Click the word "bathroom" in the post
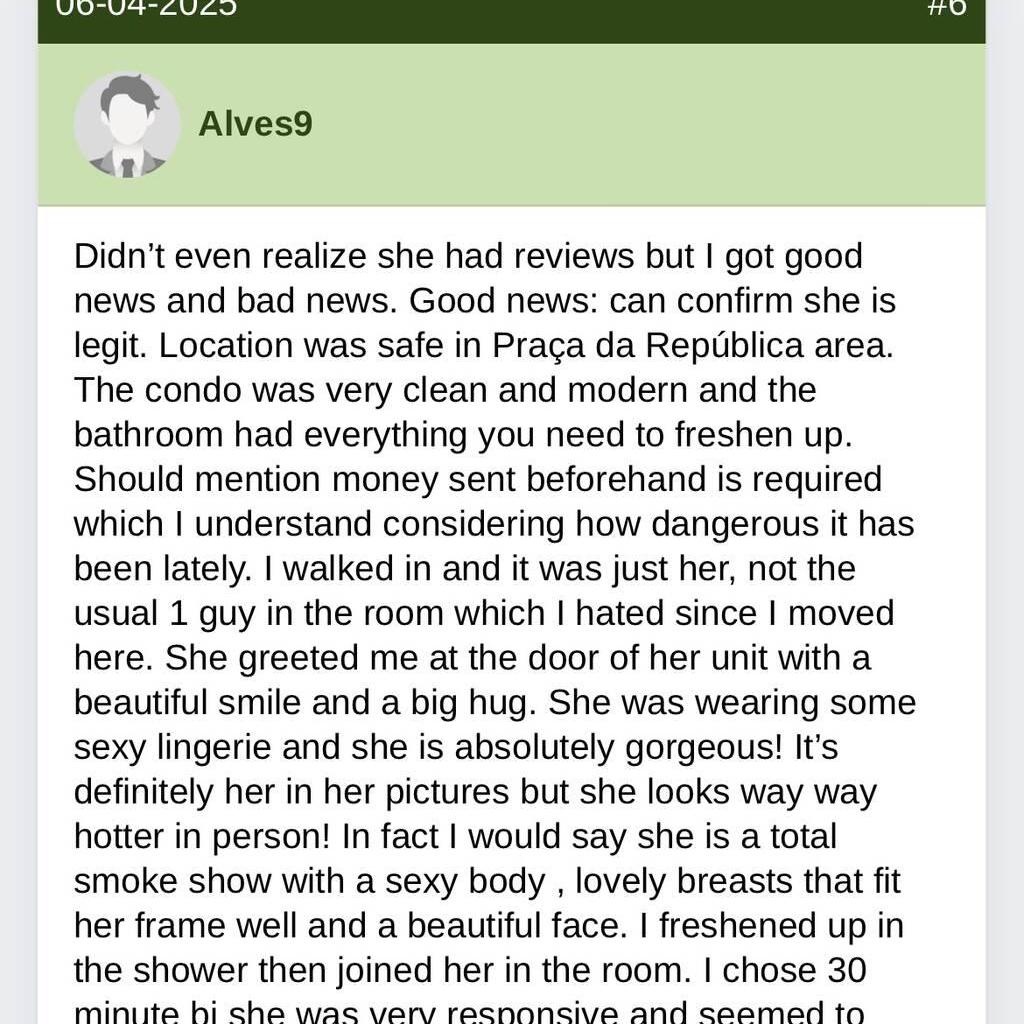Screen dimensions: 1024x1024 pyautogui.click(x=149, y=434)
